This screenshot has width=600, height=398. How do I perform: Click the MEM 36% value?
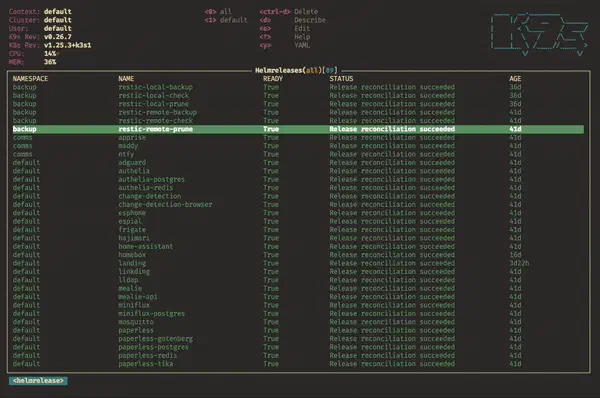(50, 62)
